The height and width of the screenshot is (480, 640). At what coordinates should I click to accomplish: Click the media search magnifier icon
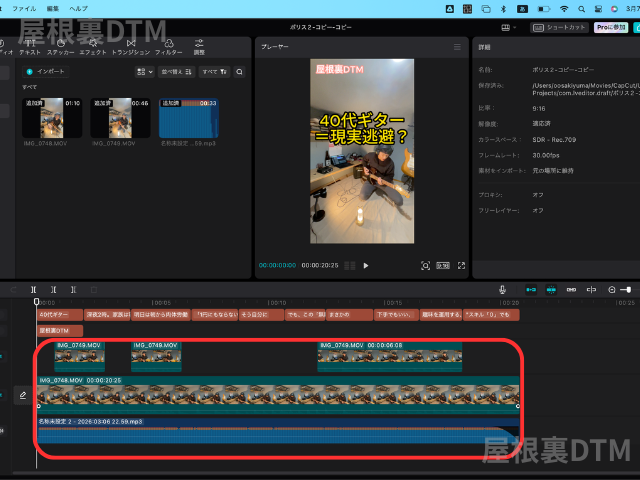tap(241, 72)
